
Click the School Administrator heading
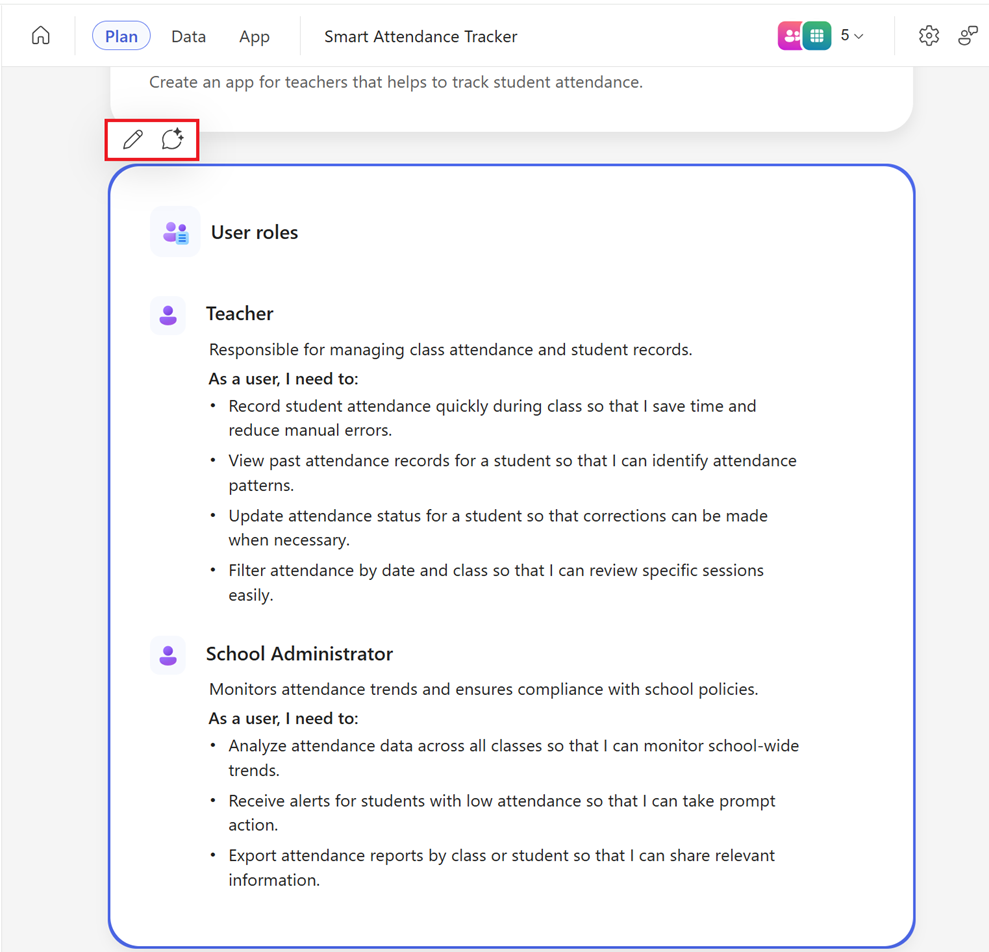(299, 654)
